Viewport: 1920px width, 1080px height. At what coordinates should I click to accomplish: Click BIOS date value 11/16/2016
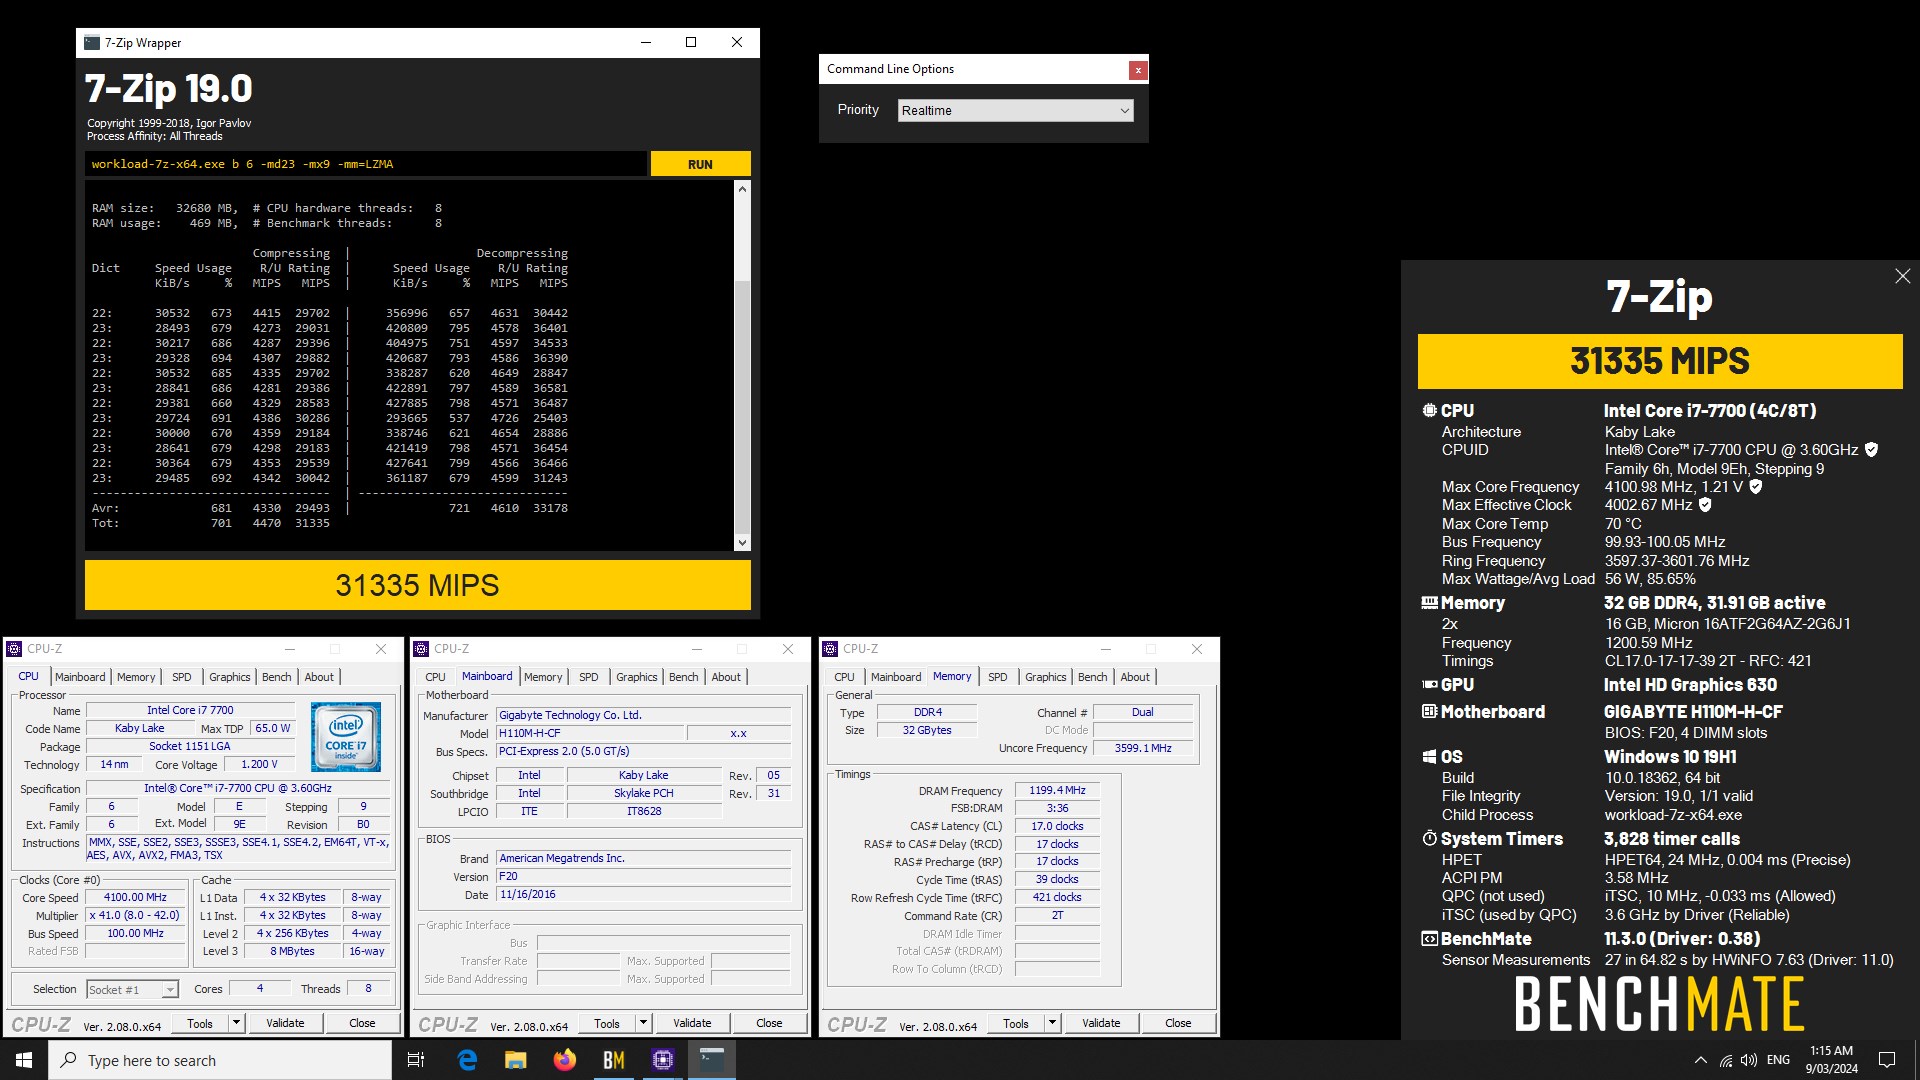click(x=645, y=895)
